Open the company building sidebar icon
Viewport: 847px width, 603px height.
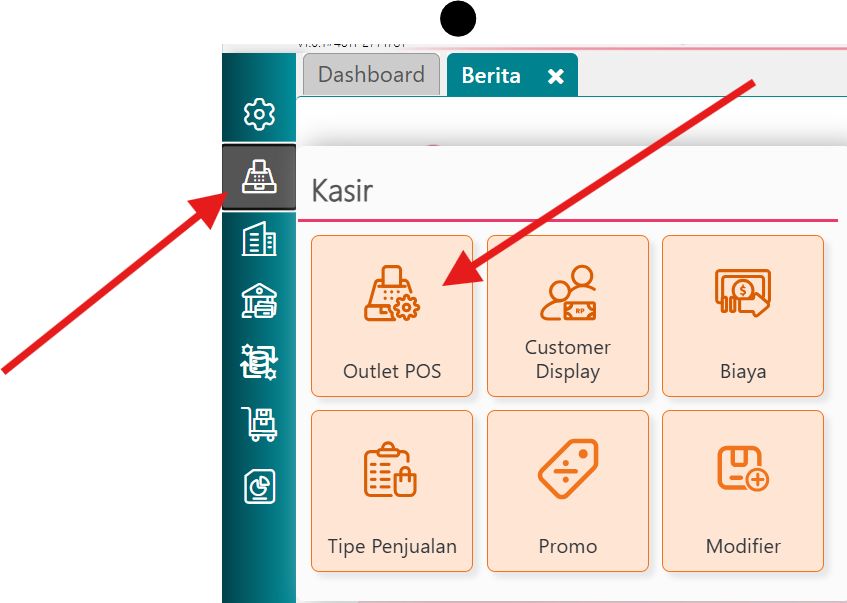tap(259, 239)
